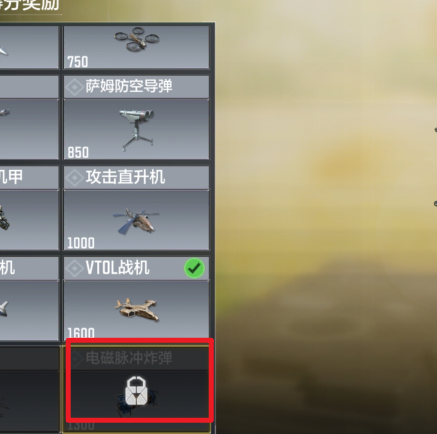Click diamond icon beside 攻击直升机

click(x=74, y=177)
